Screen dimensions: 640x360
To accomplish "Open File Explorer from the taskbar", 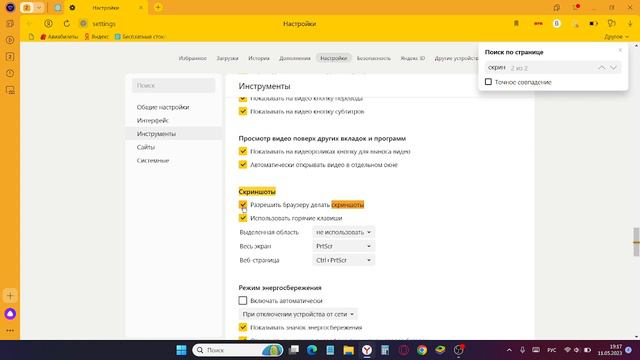I will 348,350.
